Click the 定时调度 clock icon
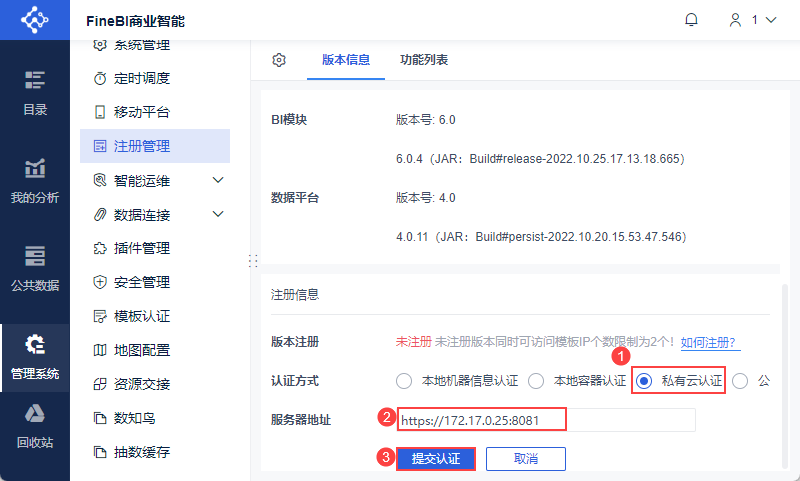The width and height of the screenshot is (800, 481). (x=100, y=79)
